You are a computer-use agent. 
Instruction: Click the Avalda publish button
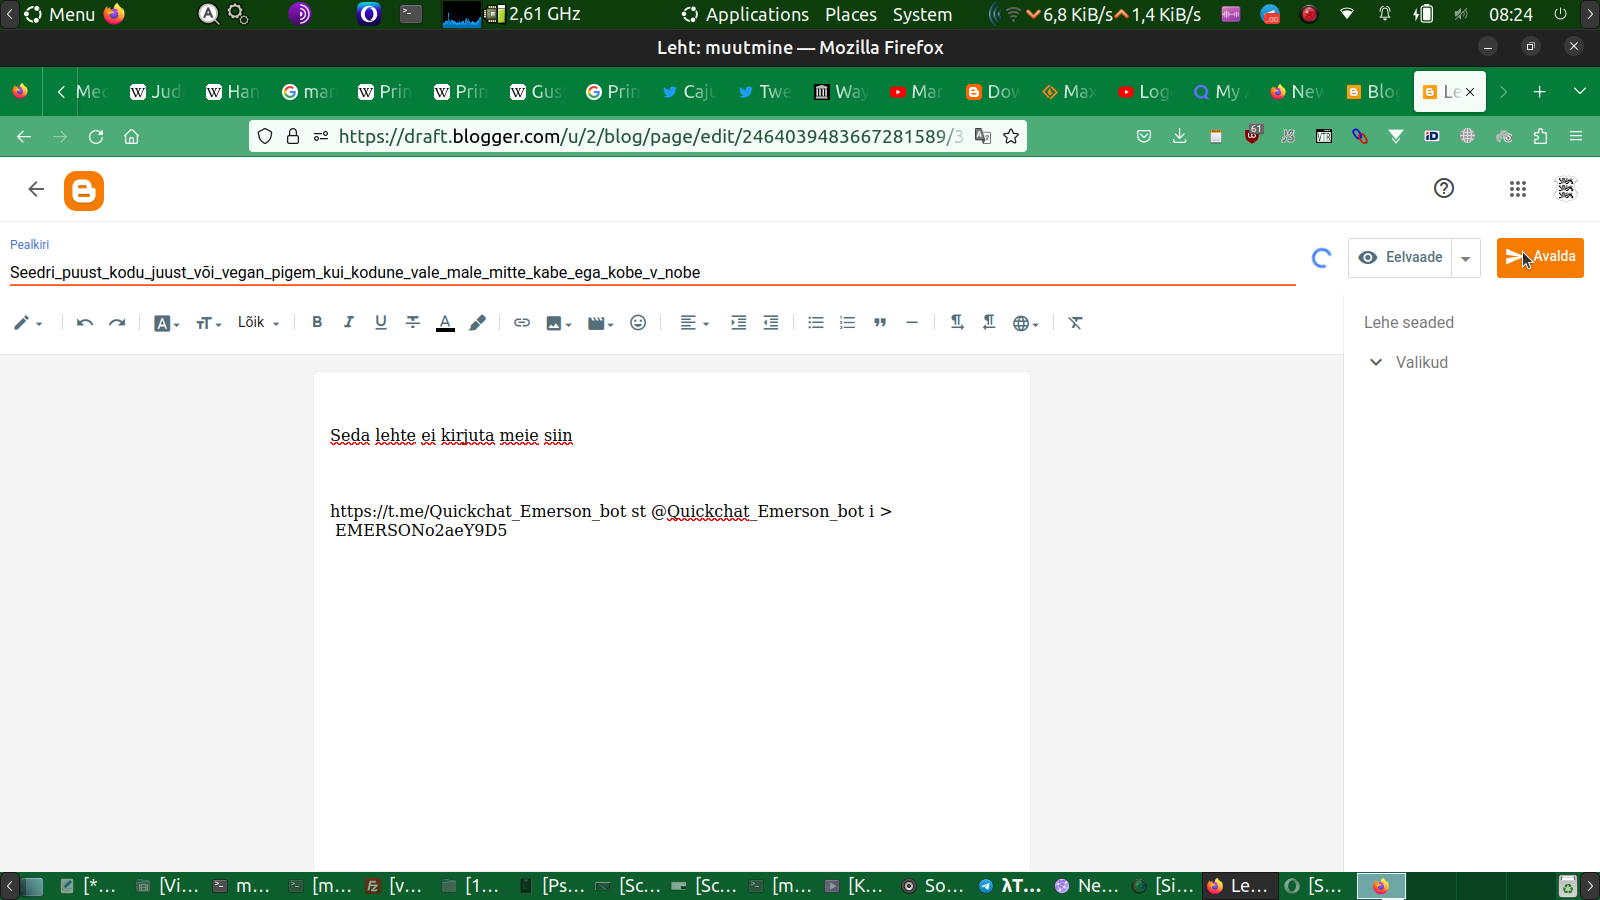(1540, 258)
